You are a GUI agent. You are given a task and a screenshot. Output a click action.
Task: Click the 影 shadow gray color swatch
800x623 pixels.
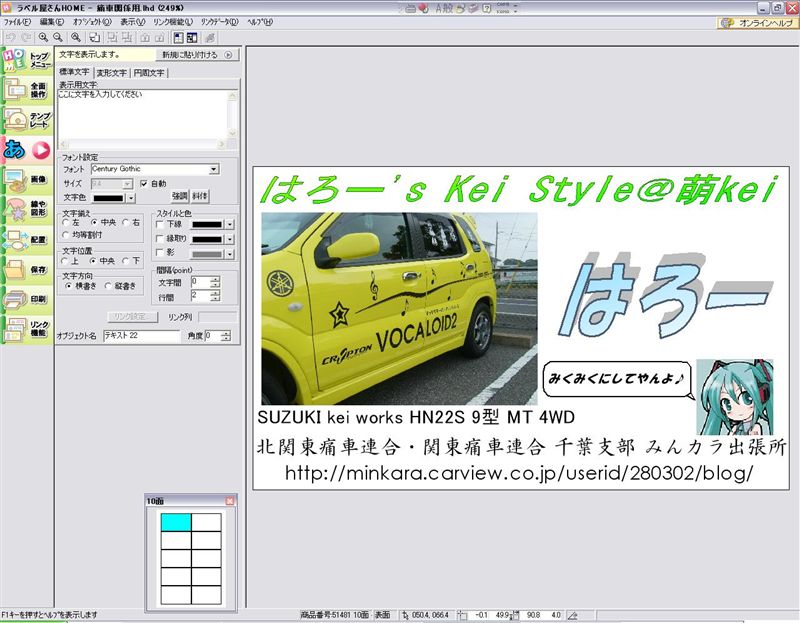pyautogui.click(x=207, y=254)
